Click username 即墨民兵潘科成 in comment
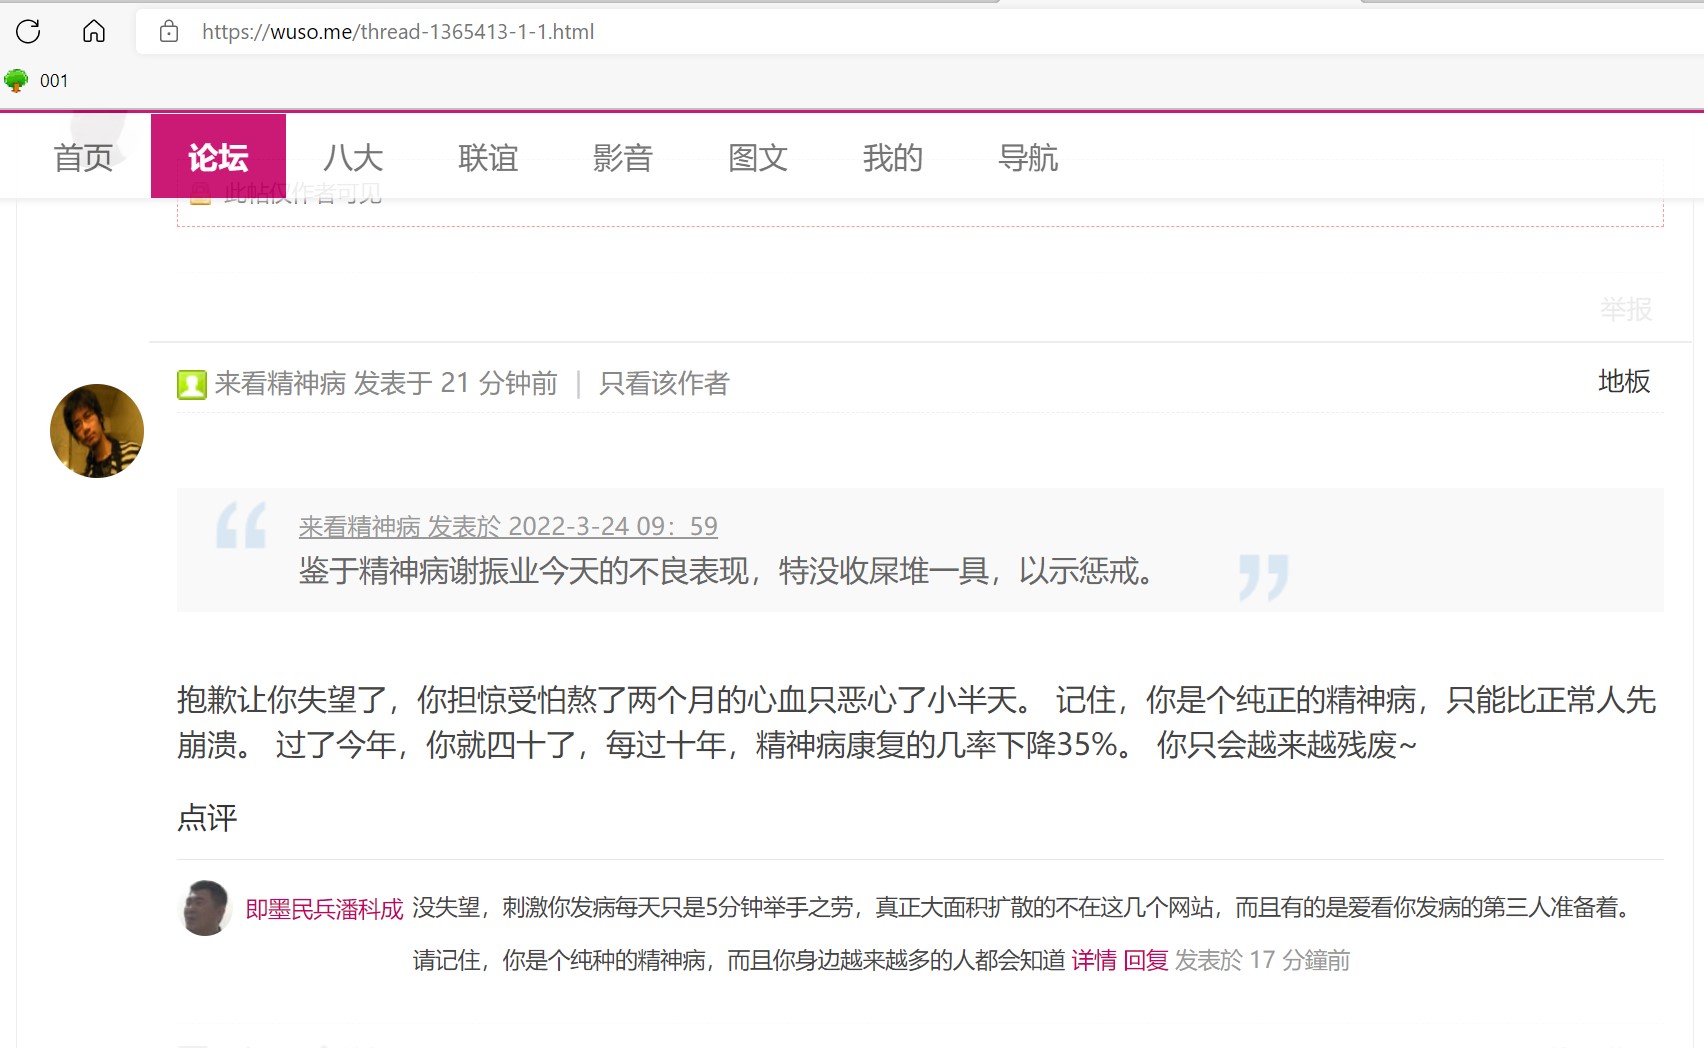The width and height of the screenshot is (1704, 1048). point(324,908)
